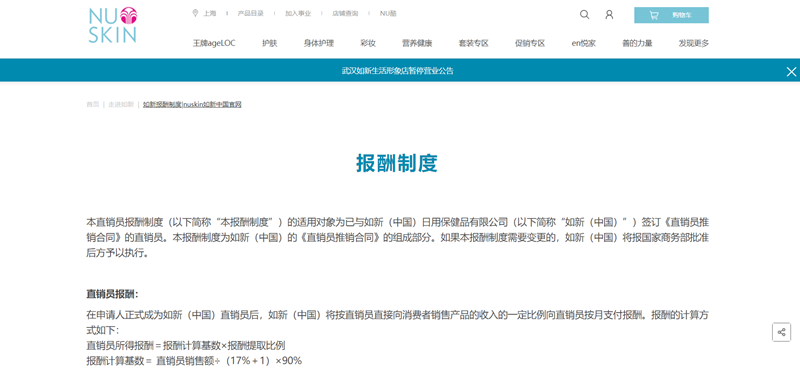Viewport: 800px width, 374px height.
Task: Go to 套装专区 section
Action: coord(473,43)
